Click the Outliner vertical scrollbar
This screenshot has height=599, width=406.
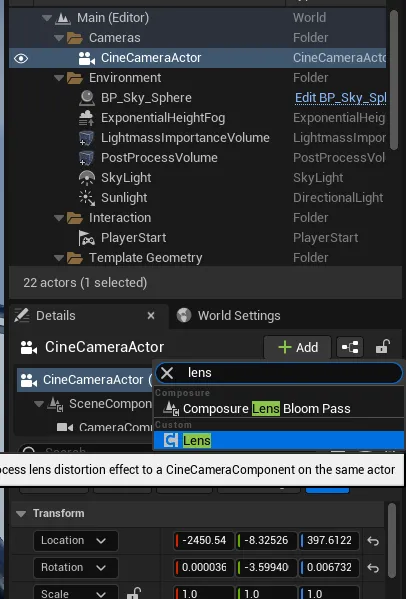click(x=394, y=79)
